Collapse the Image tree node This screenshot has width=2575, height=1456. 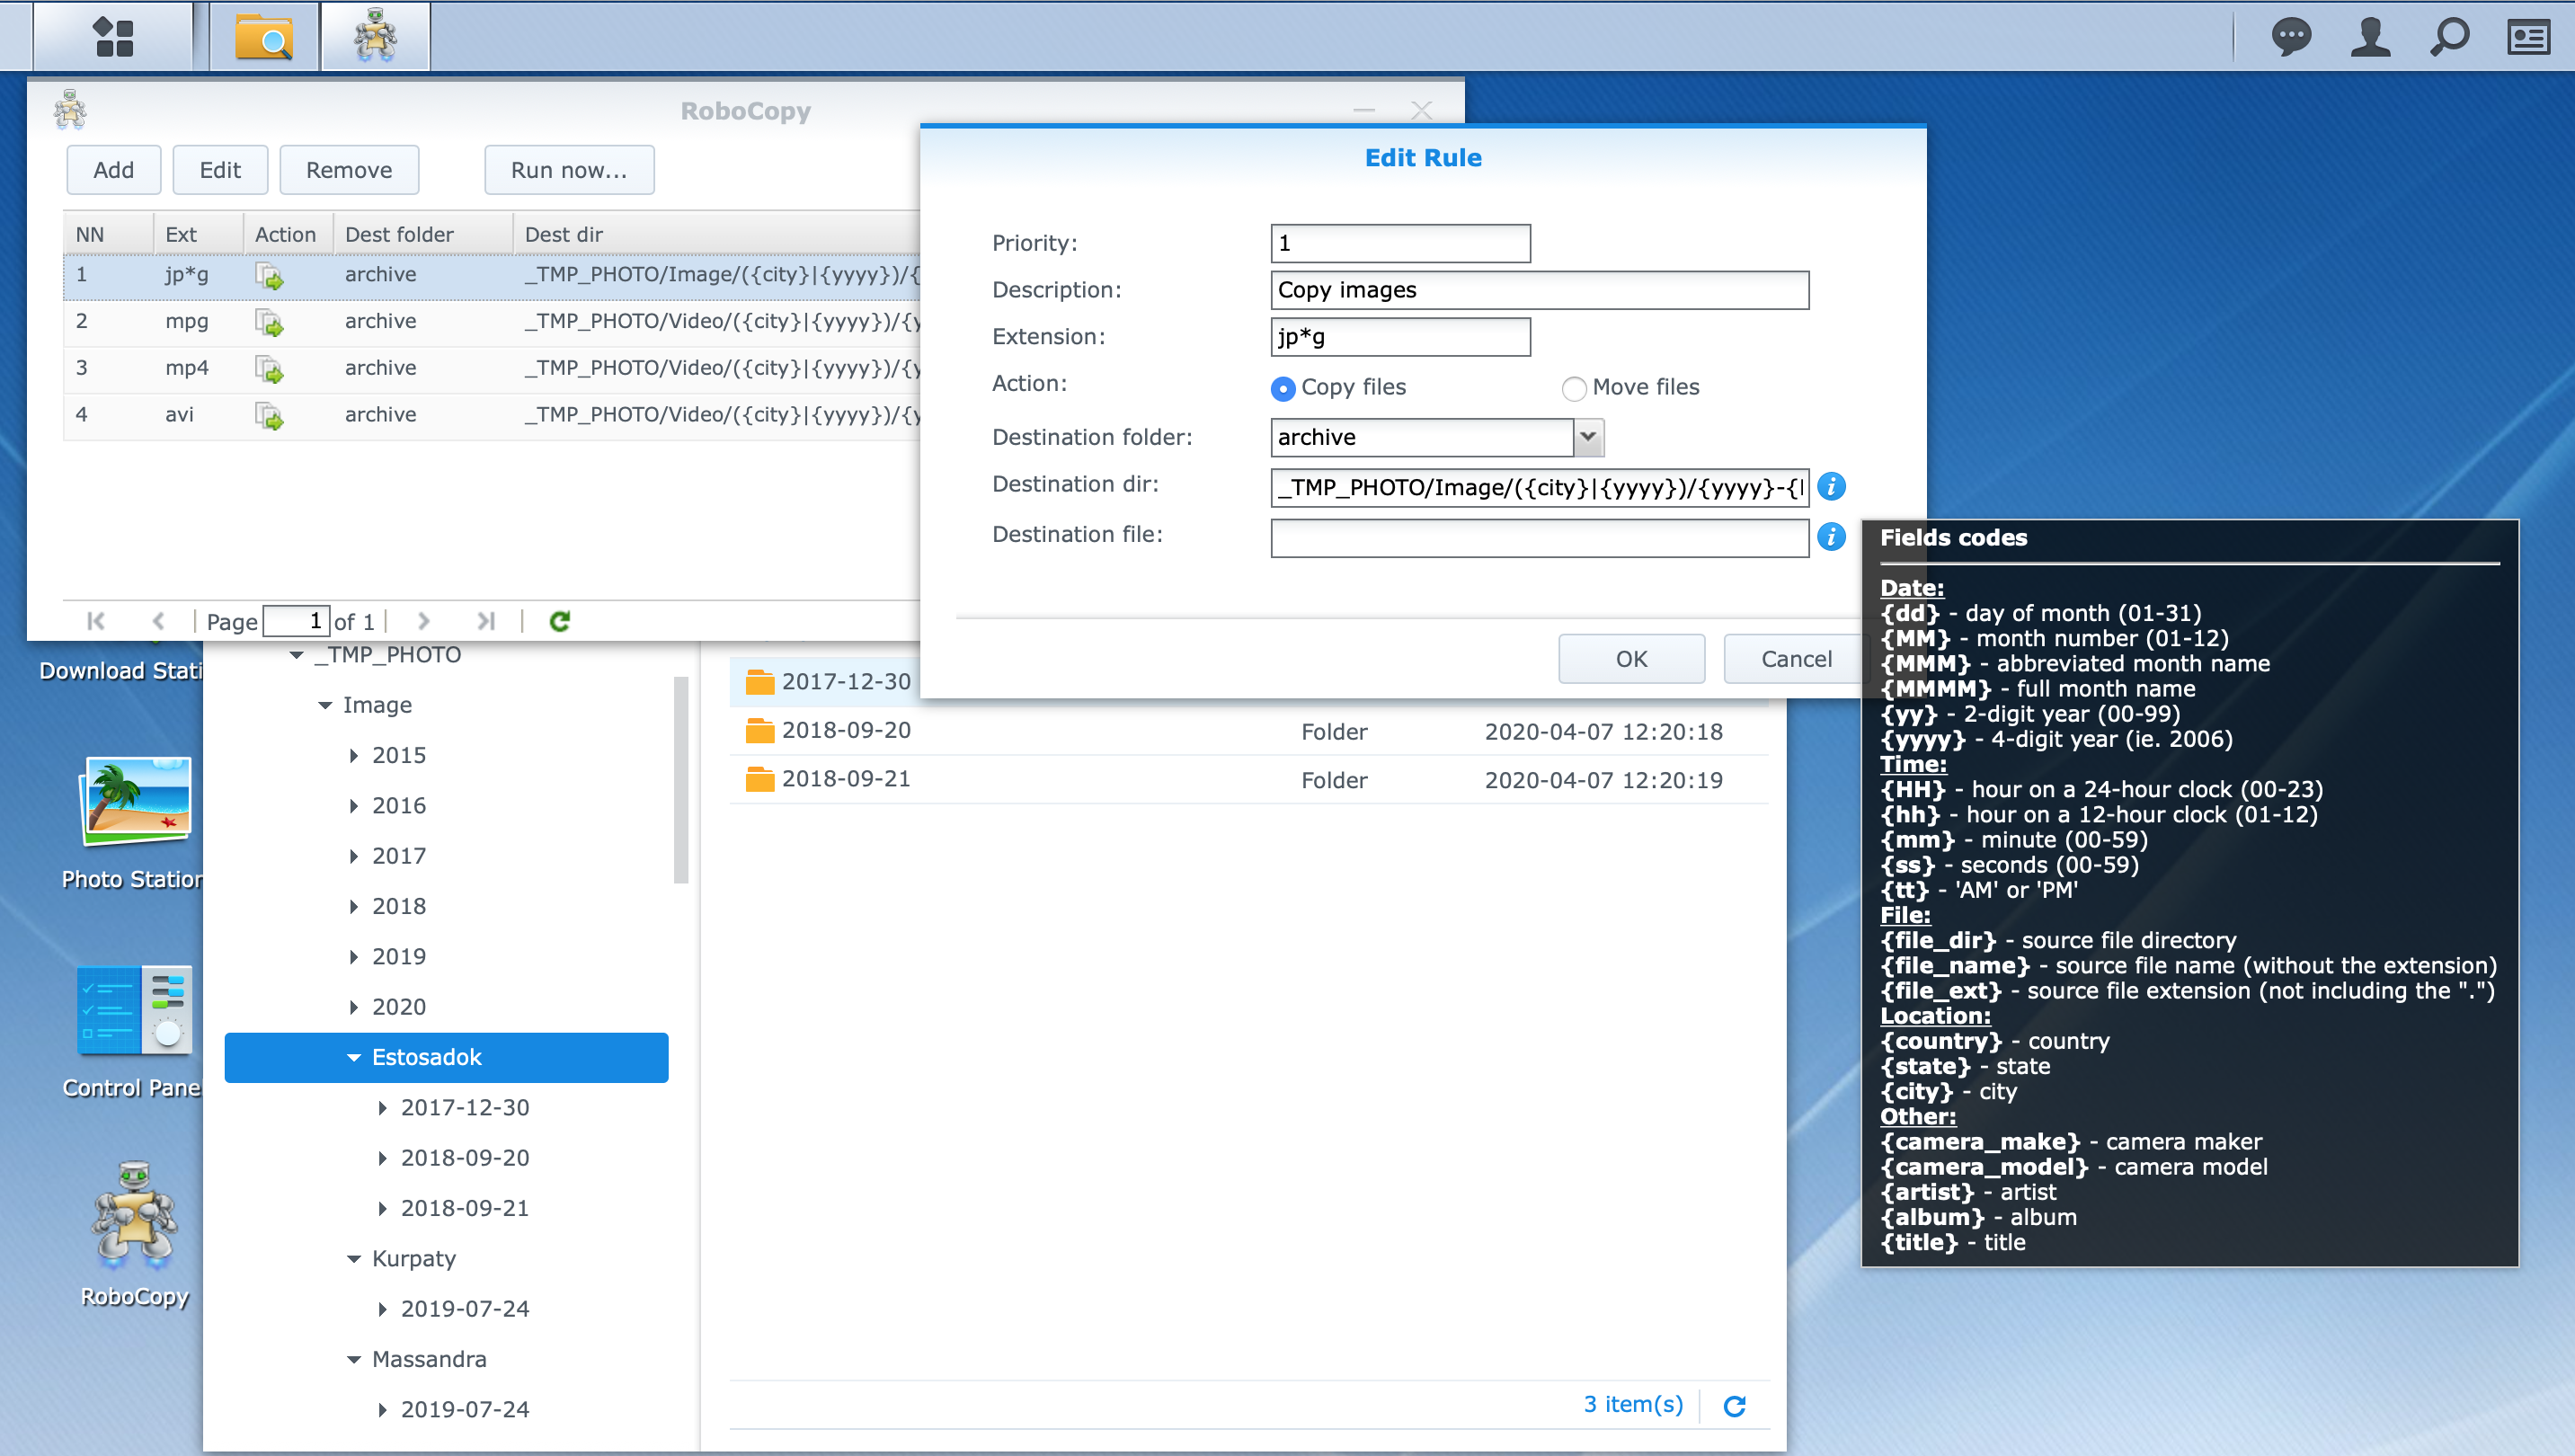point(325,706)
